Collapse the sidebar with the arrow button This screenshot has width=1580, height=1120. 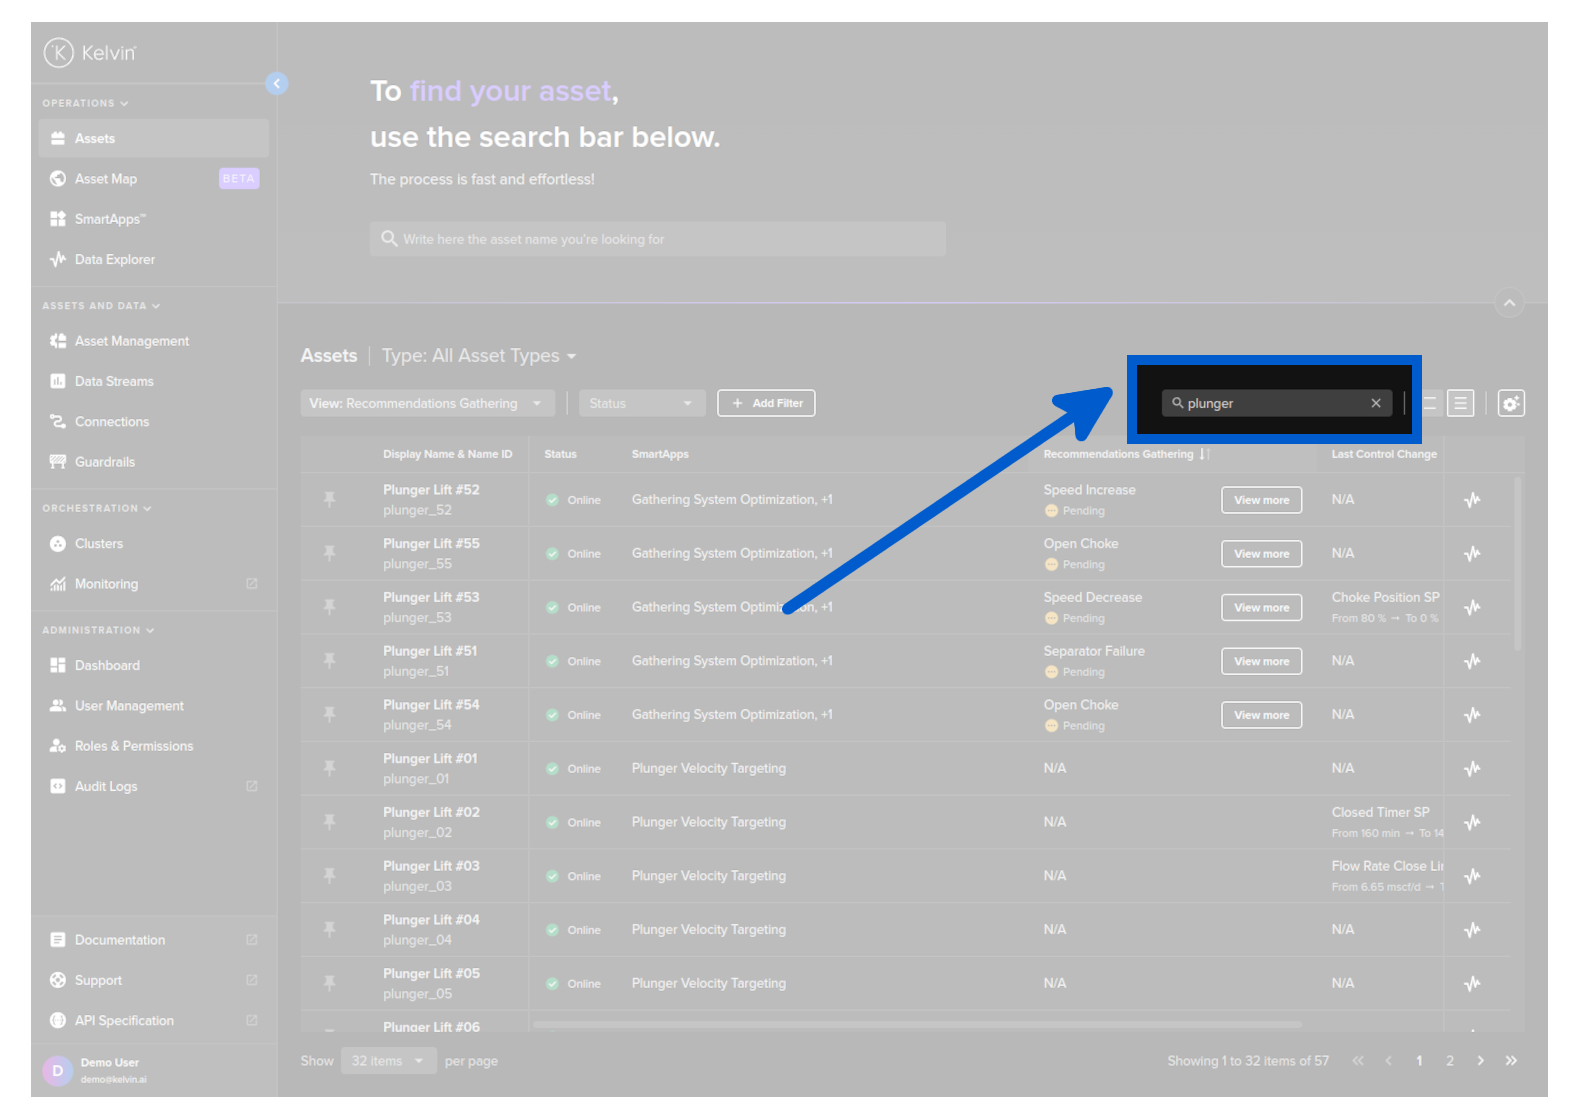pyautogui.click(x=277, y=84)
